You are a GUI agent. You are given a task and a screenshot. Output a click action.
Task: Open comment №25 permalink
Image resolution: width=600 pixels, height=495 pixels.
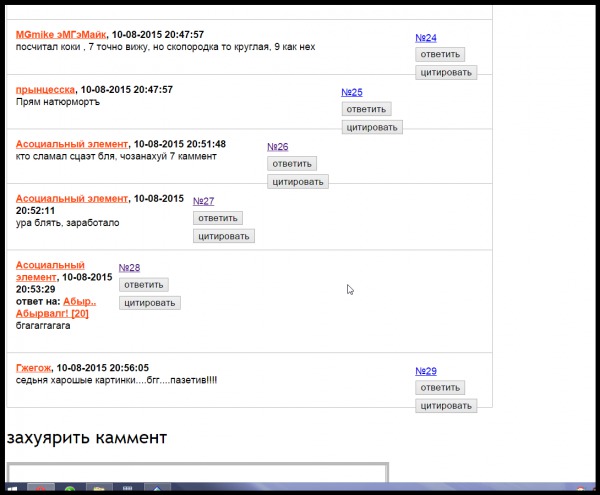[x=352, y=92]
